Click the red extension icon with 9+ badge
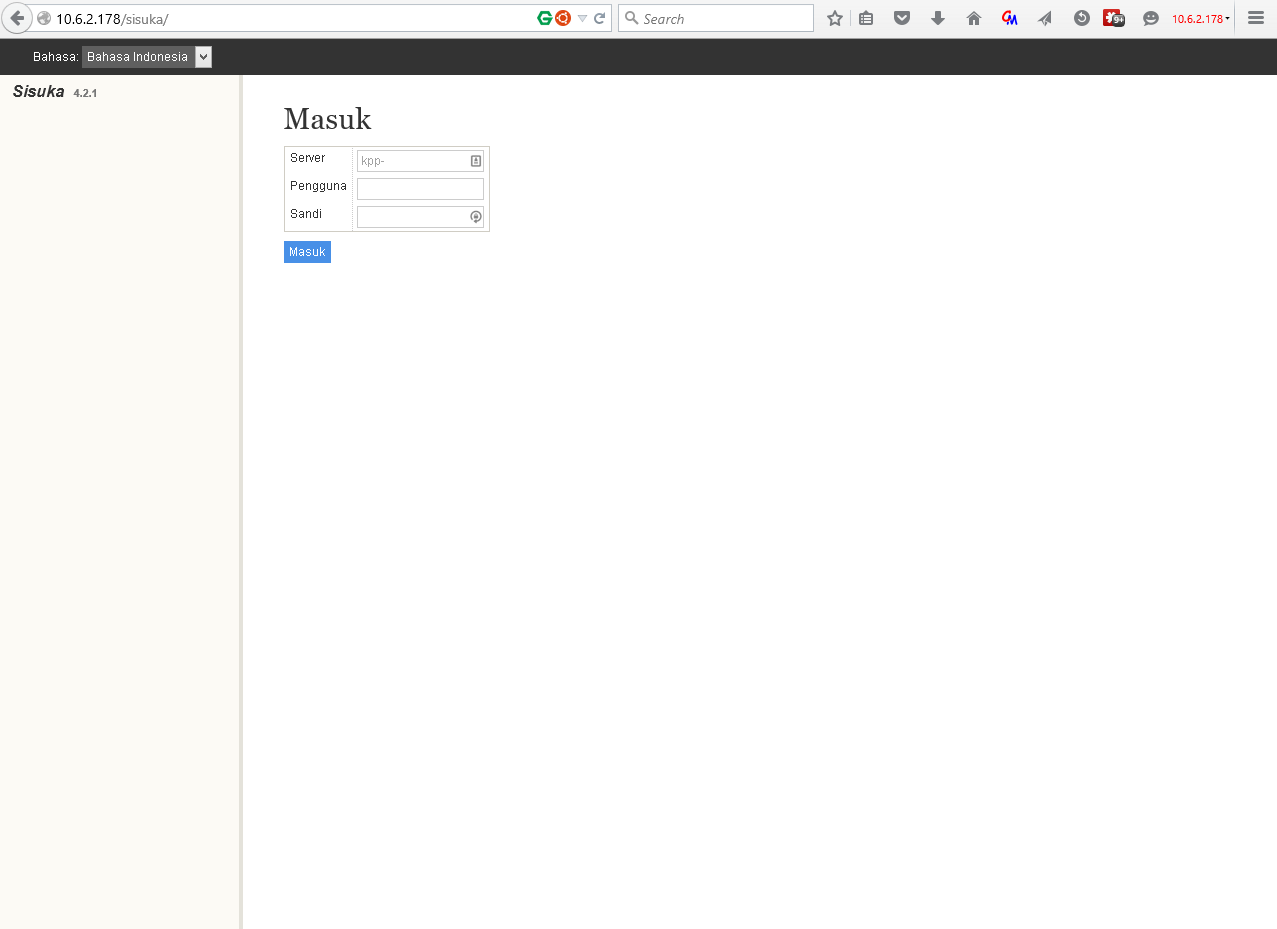 point(1114,18)
